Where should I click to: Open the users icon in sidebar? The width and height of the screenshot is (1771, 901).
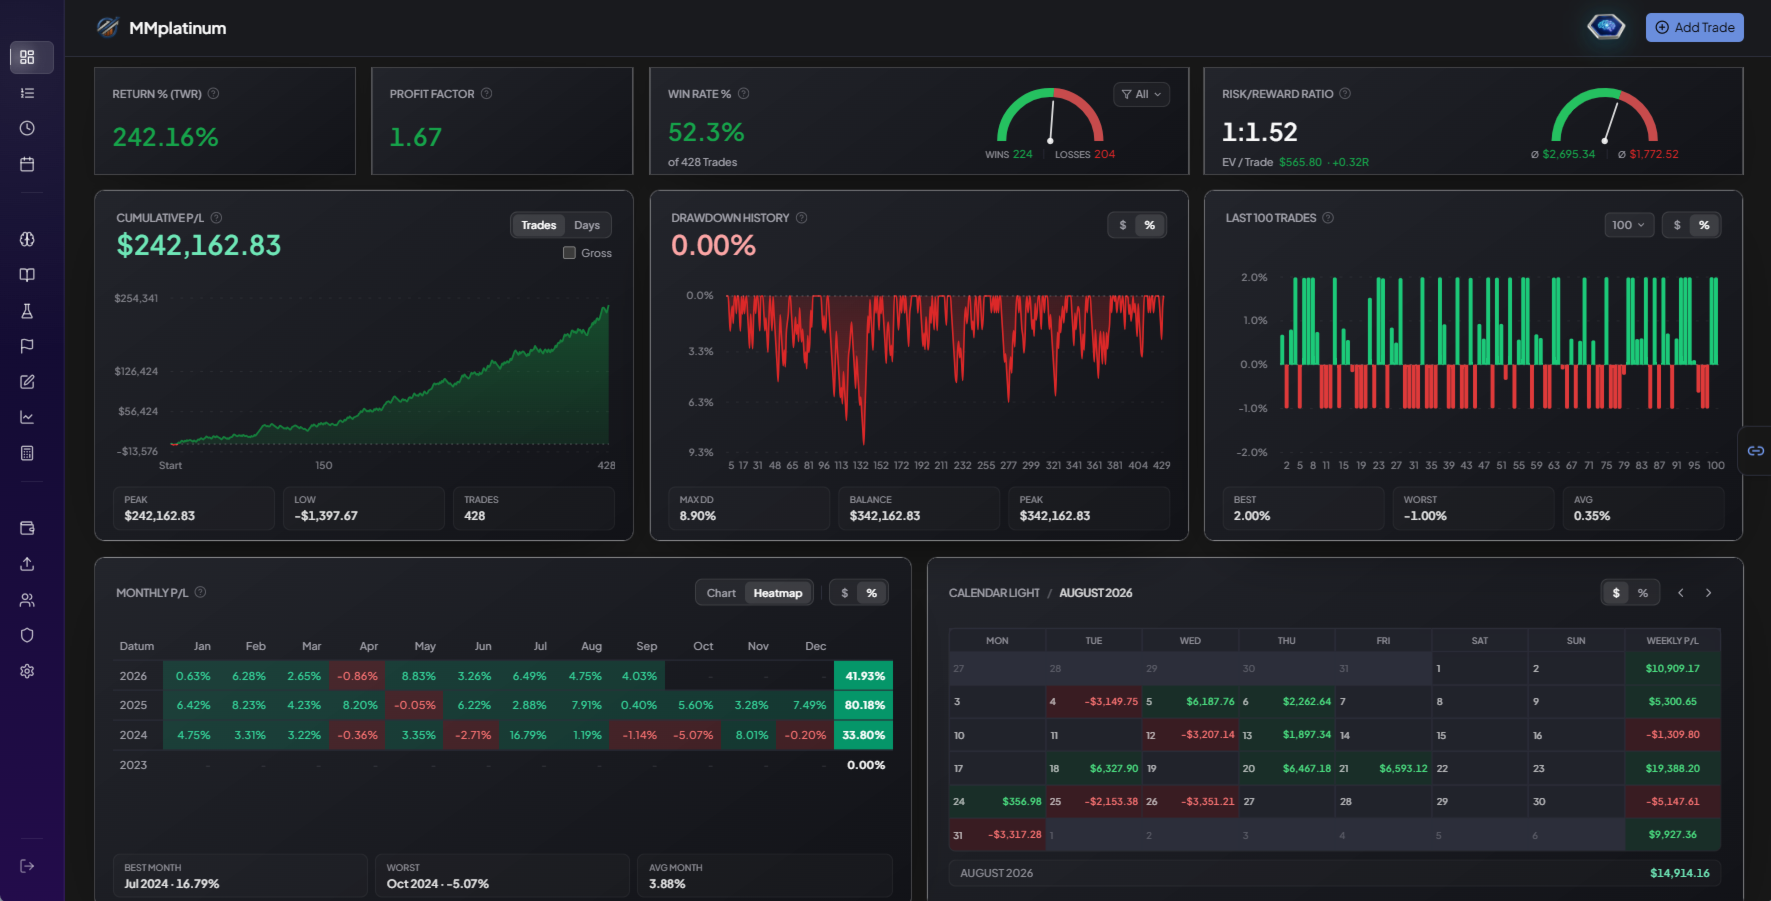[27, 600]
